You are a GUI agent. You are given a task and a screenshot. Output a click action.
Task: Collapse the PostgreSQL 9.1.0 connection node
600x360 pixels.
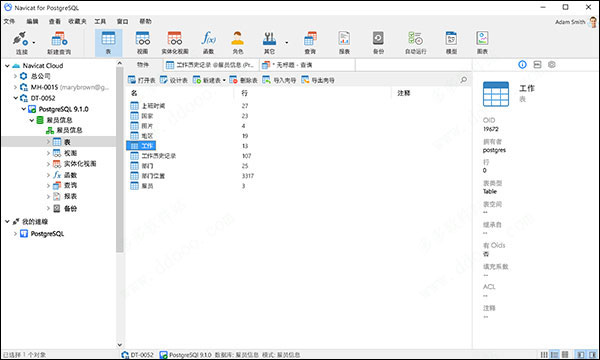[24, 109]
